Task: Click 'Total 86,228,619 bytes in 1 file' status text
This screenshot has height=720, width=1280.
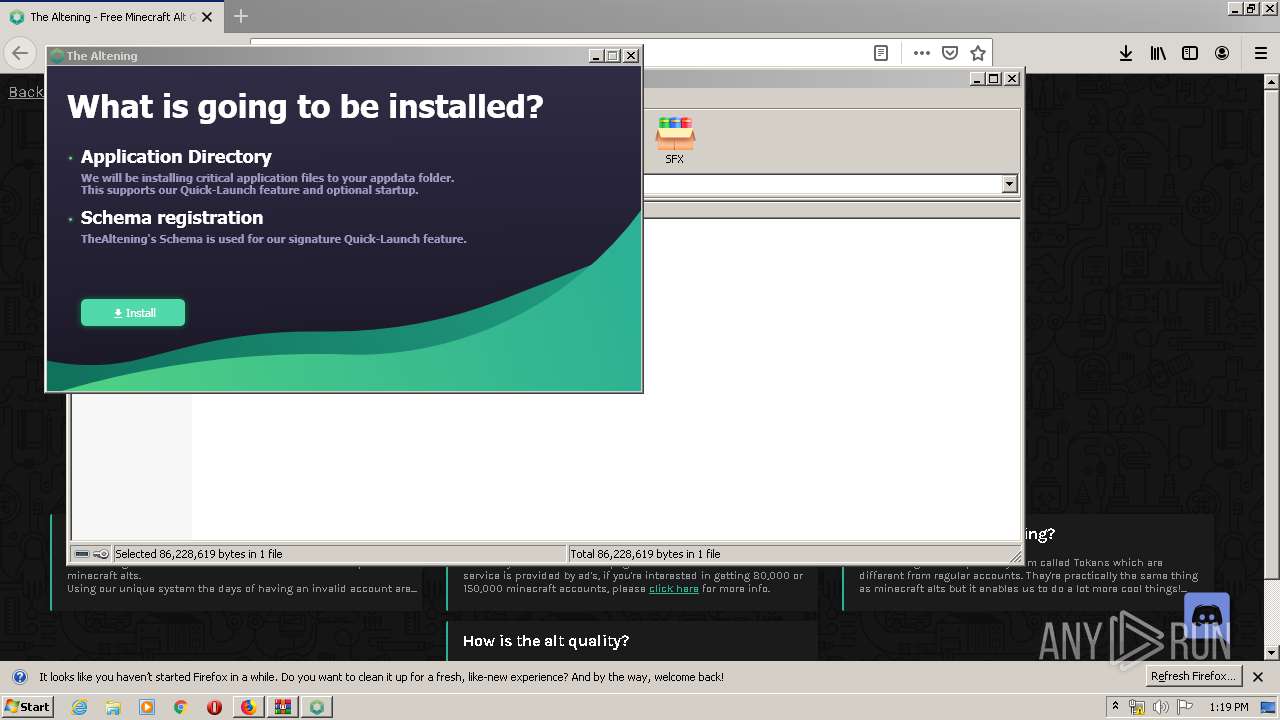Action: click(x=645, y=554)
